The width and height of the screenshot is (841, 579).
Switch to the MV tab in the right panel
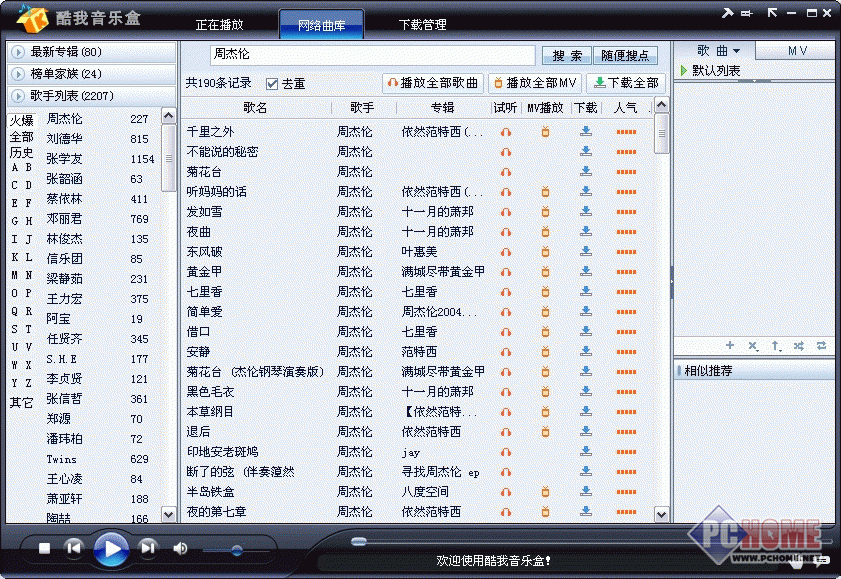pos(797,51)
